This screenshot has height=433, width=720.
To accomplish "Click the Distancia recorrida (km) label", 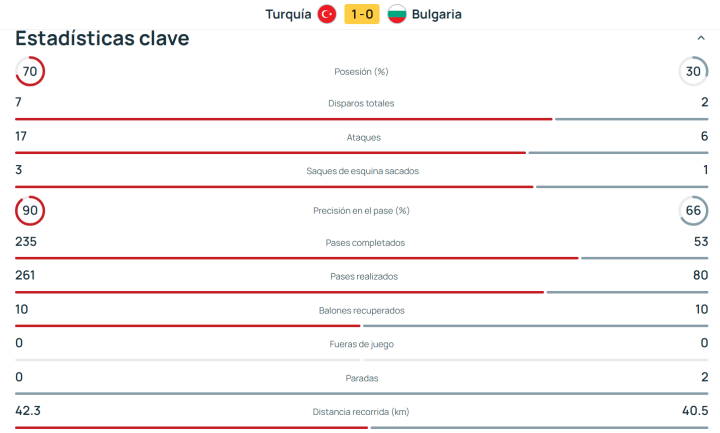I will [x=361, y=412].
